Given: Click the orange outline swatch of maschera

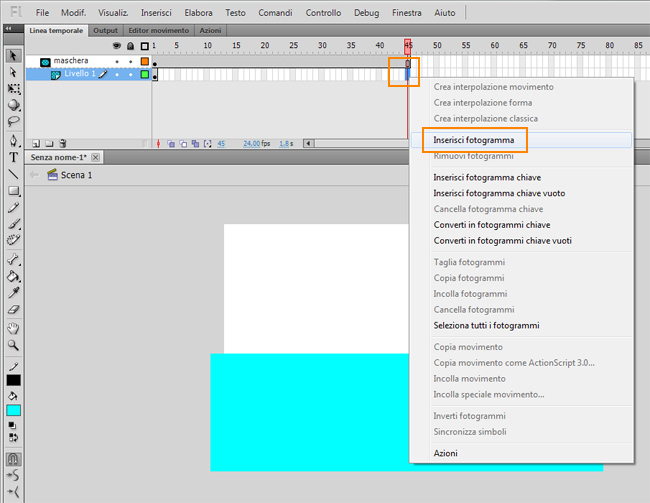Looking at the screenshot, I should [x=145, y=61].
